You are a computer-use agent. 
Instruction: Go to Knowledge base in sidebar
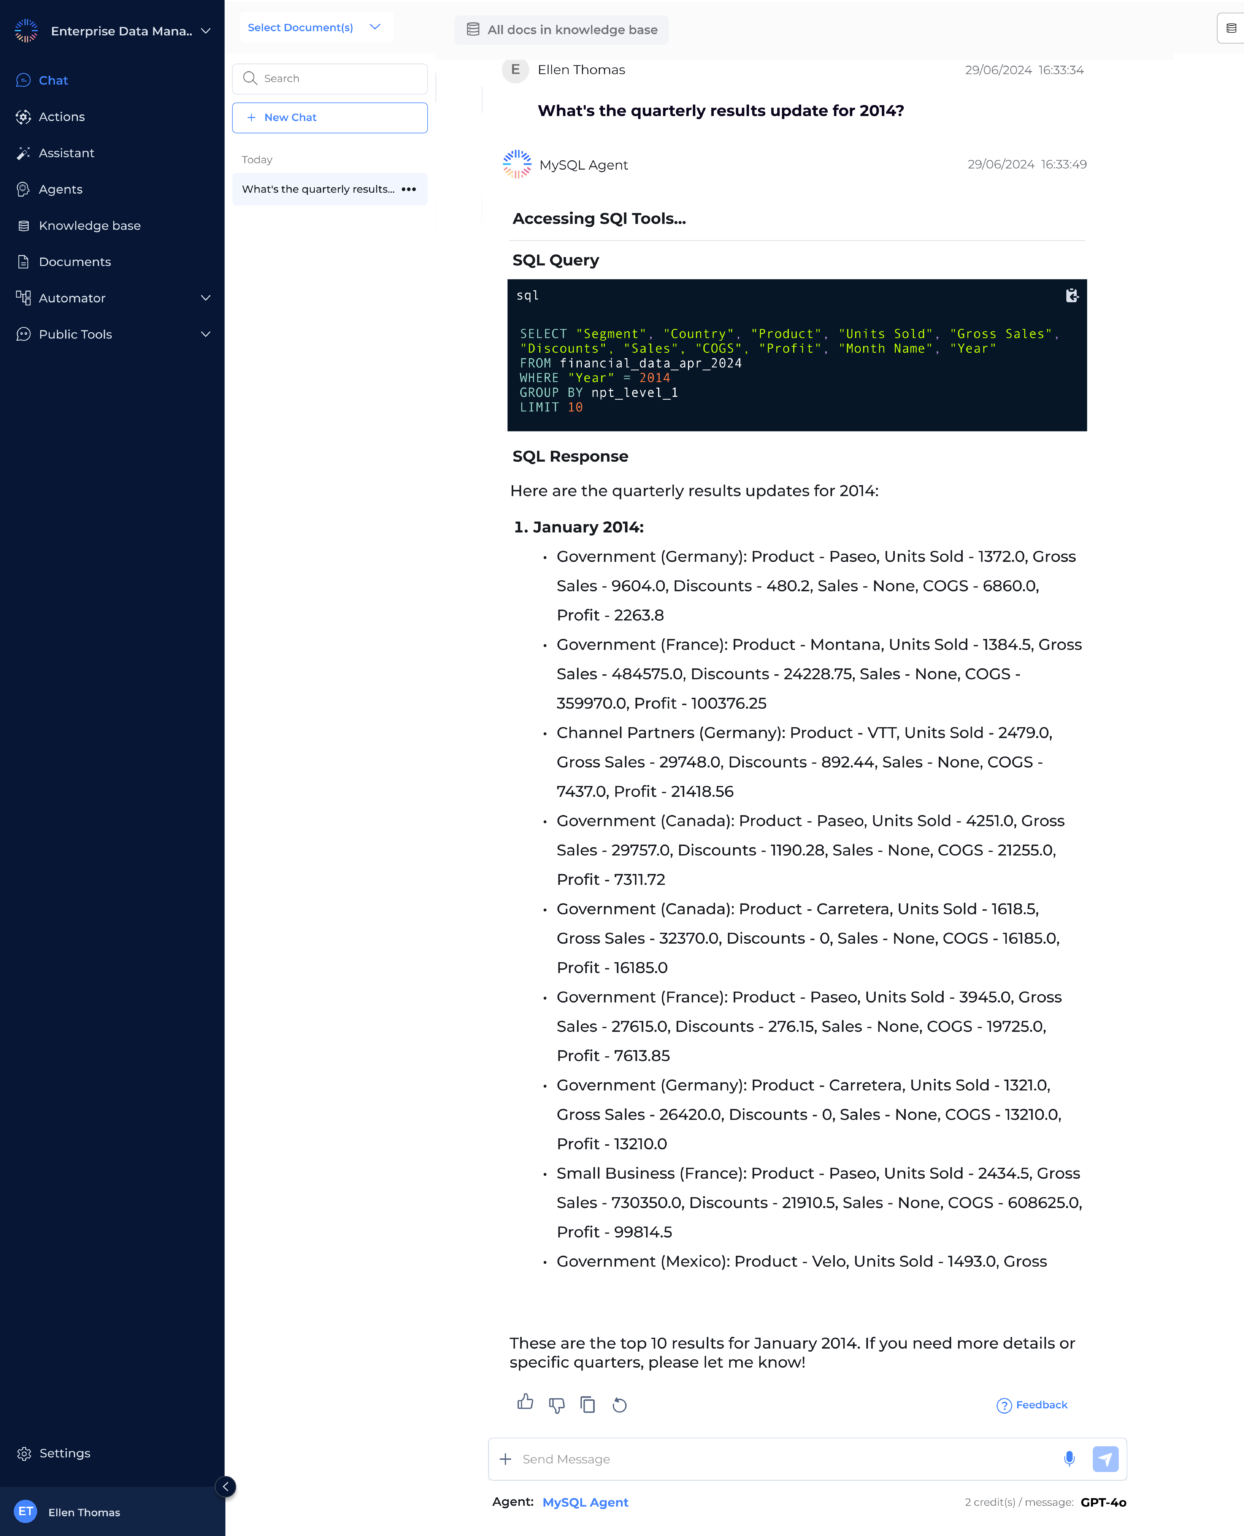[89, 226]
